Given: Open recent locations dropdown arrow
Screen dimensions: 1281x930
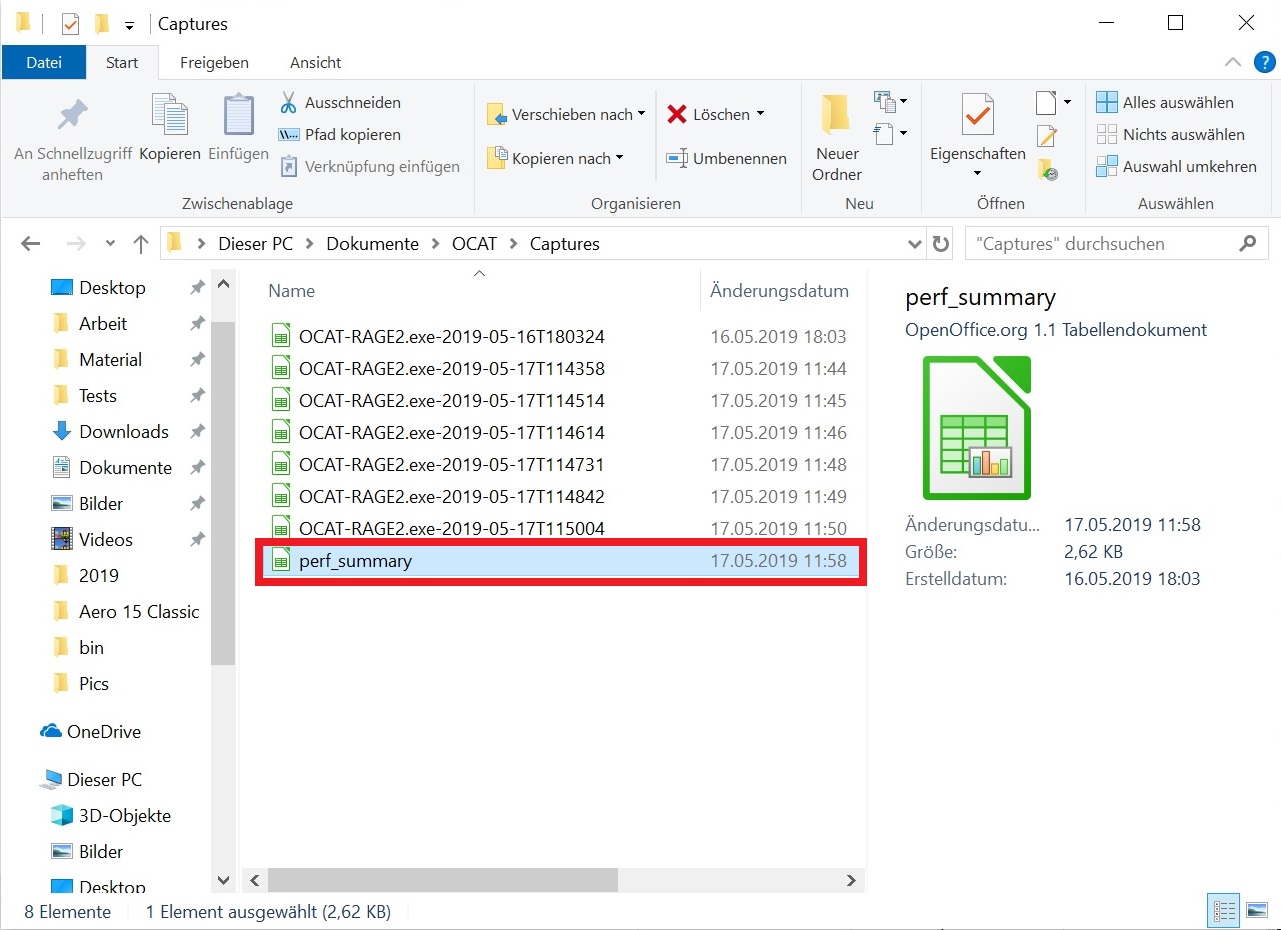Looking at the screenshot, I should (x=110, y=243).
